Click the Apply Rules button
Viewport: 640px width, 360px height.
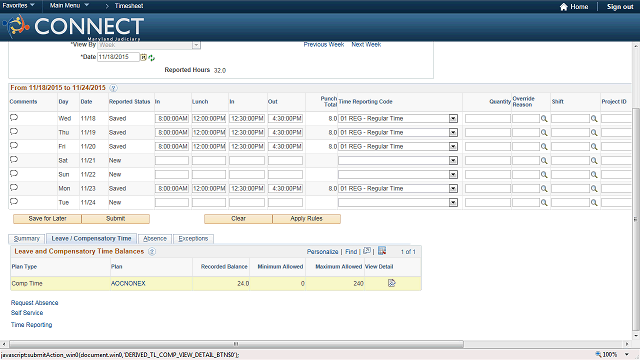tap(307, 219)
